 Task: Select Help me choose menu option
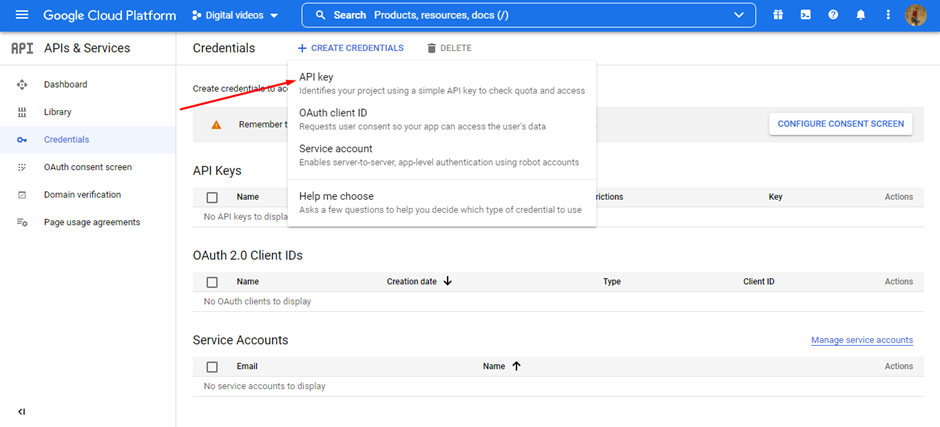(442, 203)
